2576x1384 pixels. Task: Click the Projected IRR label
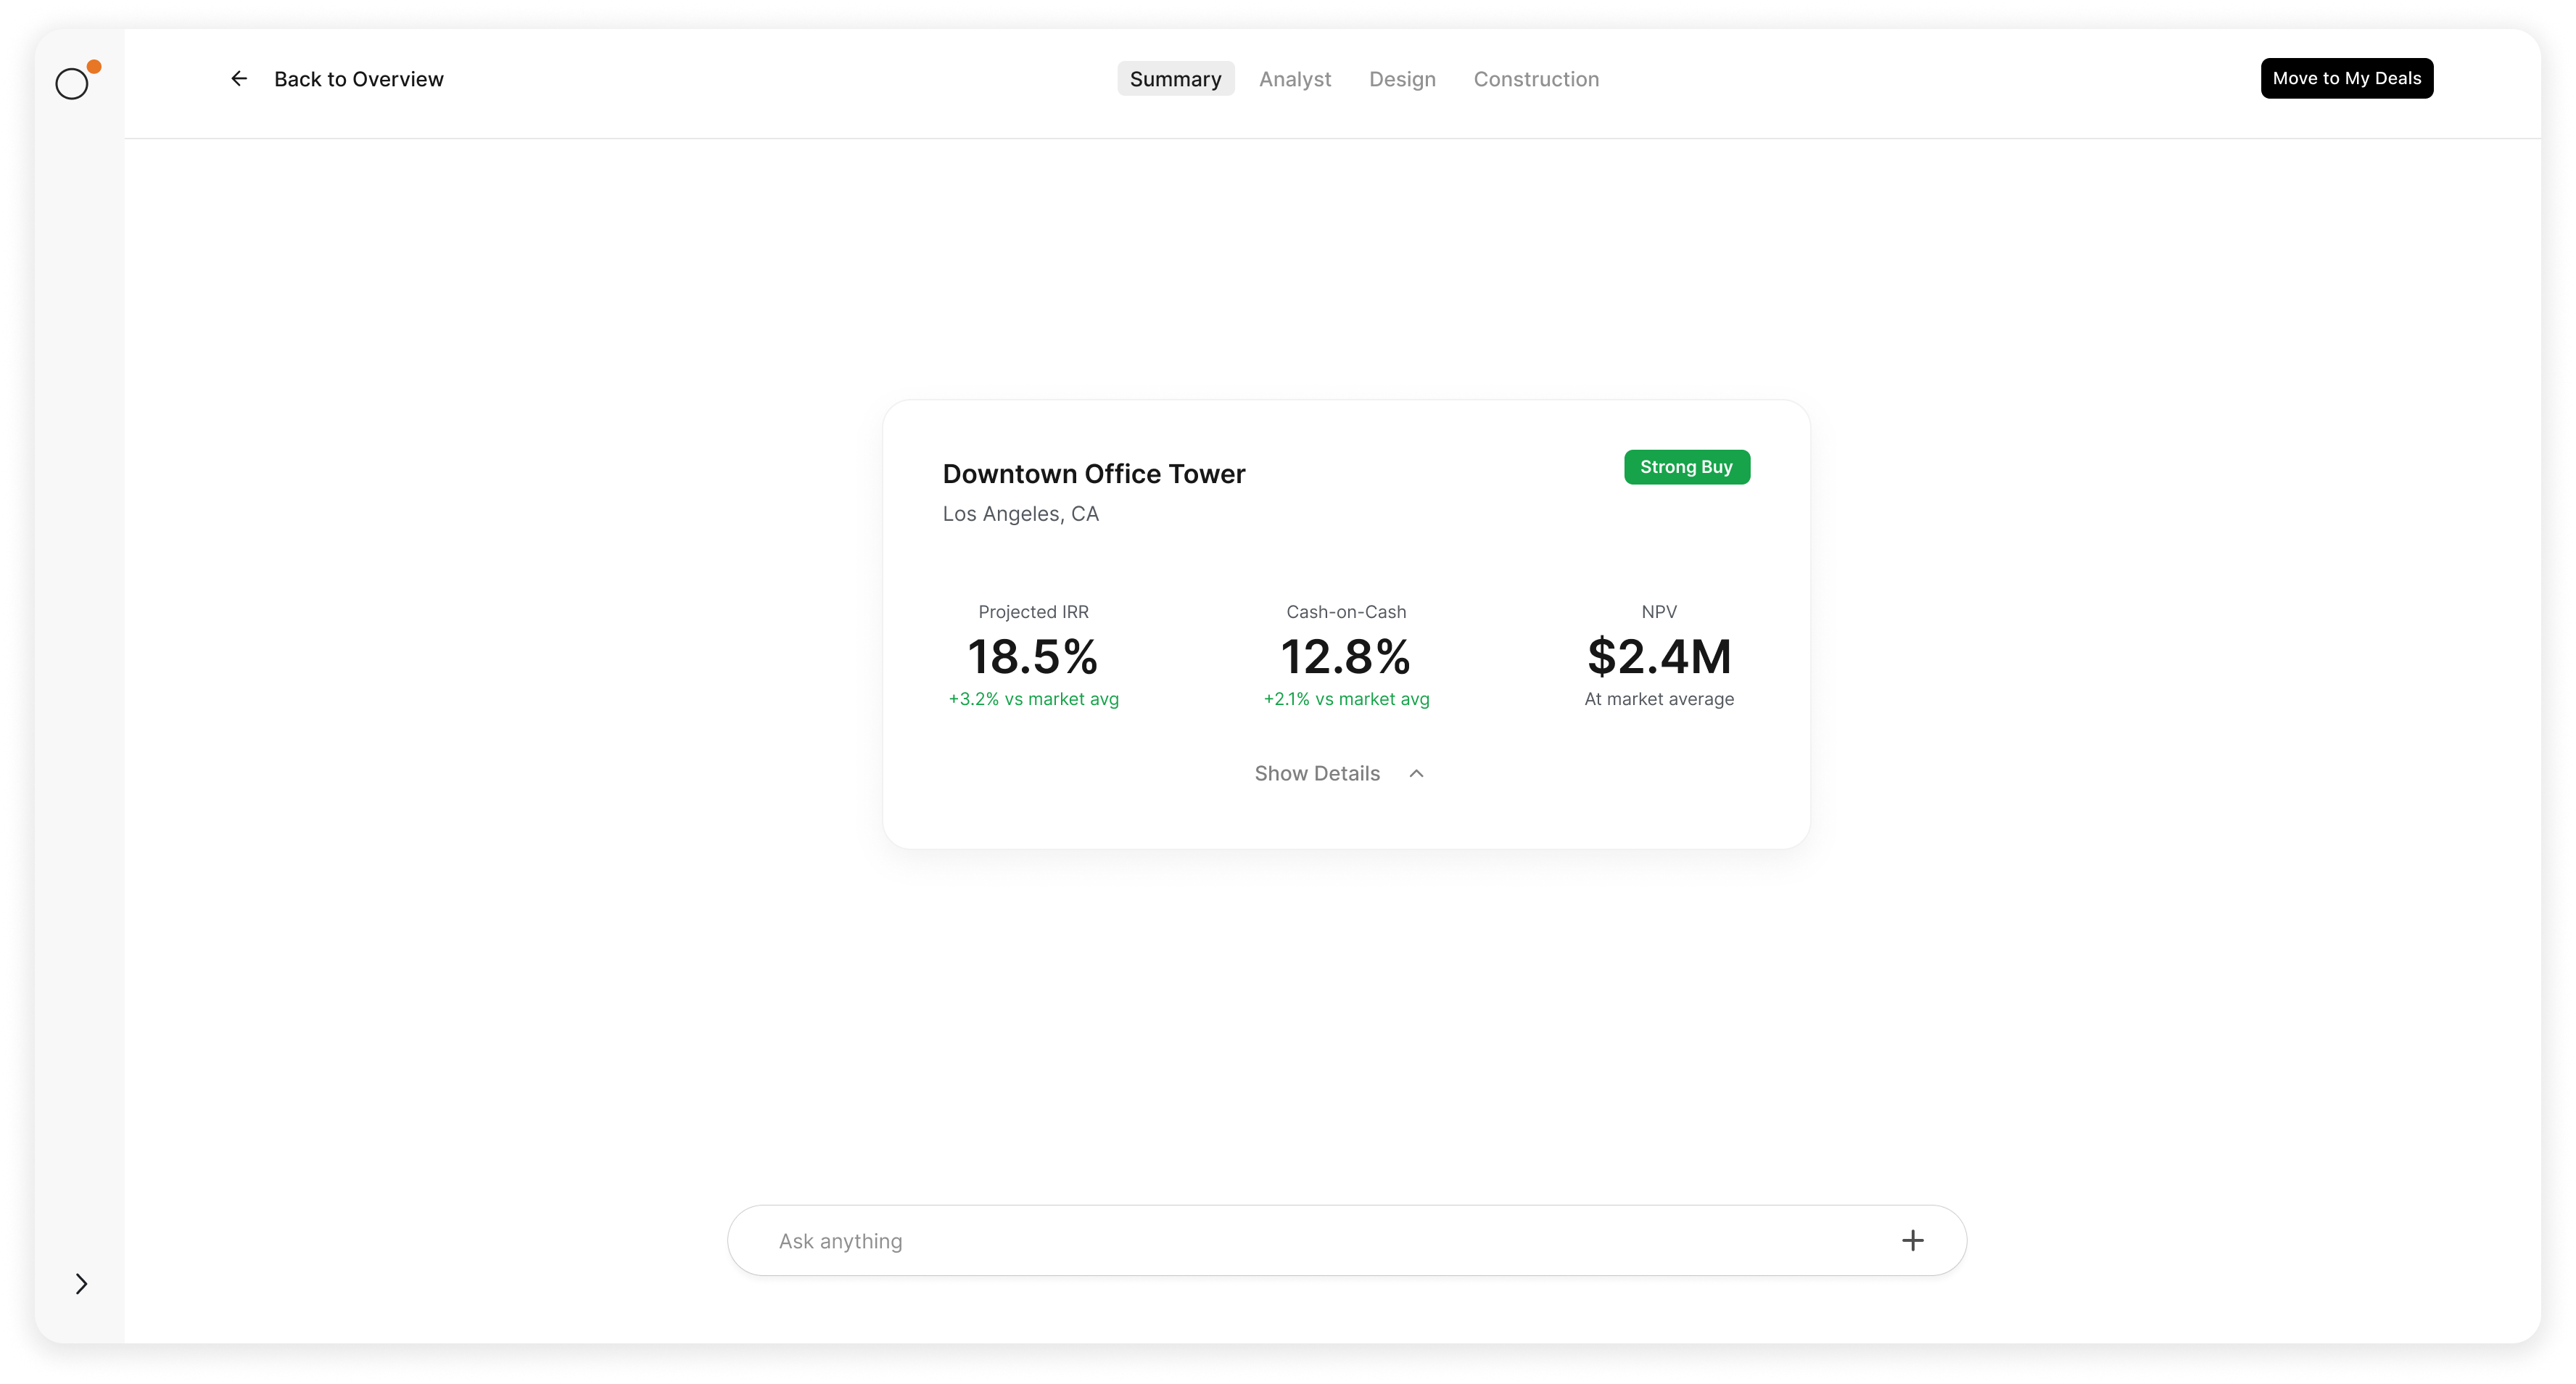[1033, 611]
